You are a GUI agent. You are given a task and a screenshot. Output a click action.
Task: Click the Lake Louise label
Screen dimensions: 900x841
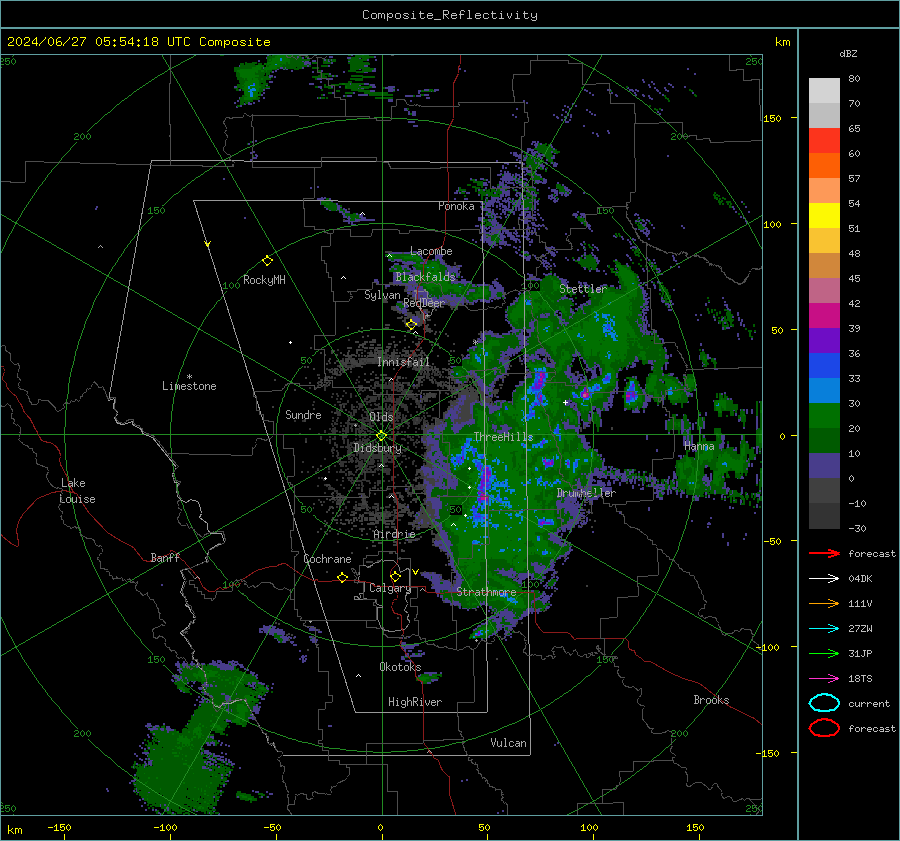click(78, 491)
